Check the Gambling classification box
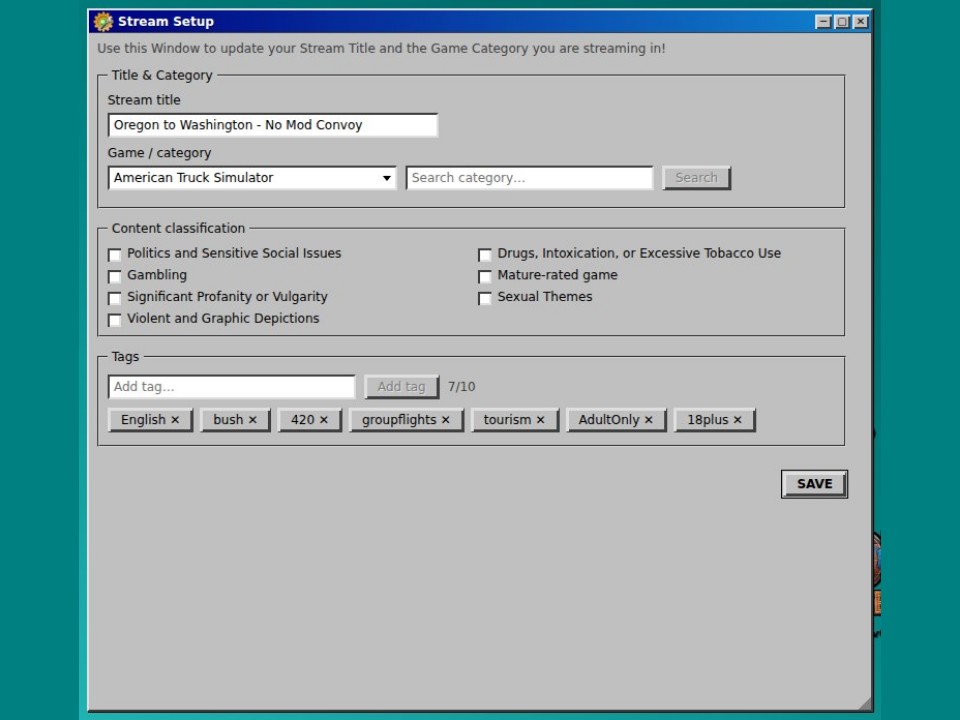This screenshot has height=720, width=960. coord(114,277)
